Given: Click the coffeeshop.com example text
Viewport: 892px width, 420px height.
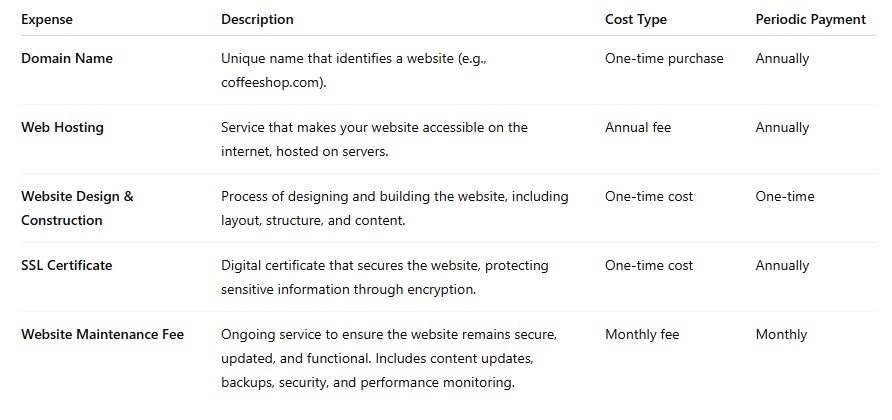Looking at the screenshot, I should click(x=274, y=83).
